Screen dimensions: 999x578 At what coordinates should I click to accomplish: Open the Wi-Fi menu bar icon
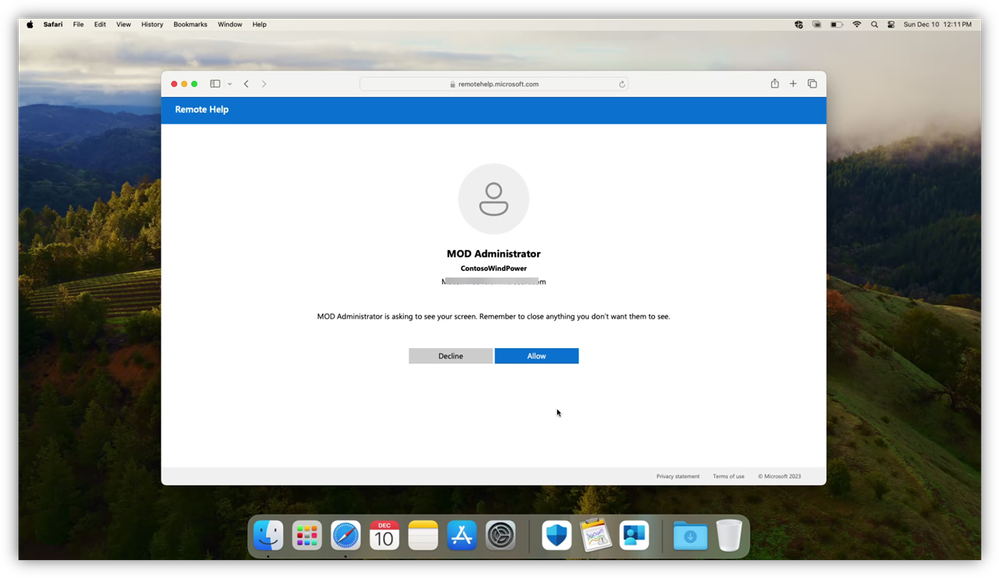tap(857, 25)
